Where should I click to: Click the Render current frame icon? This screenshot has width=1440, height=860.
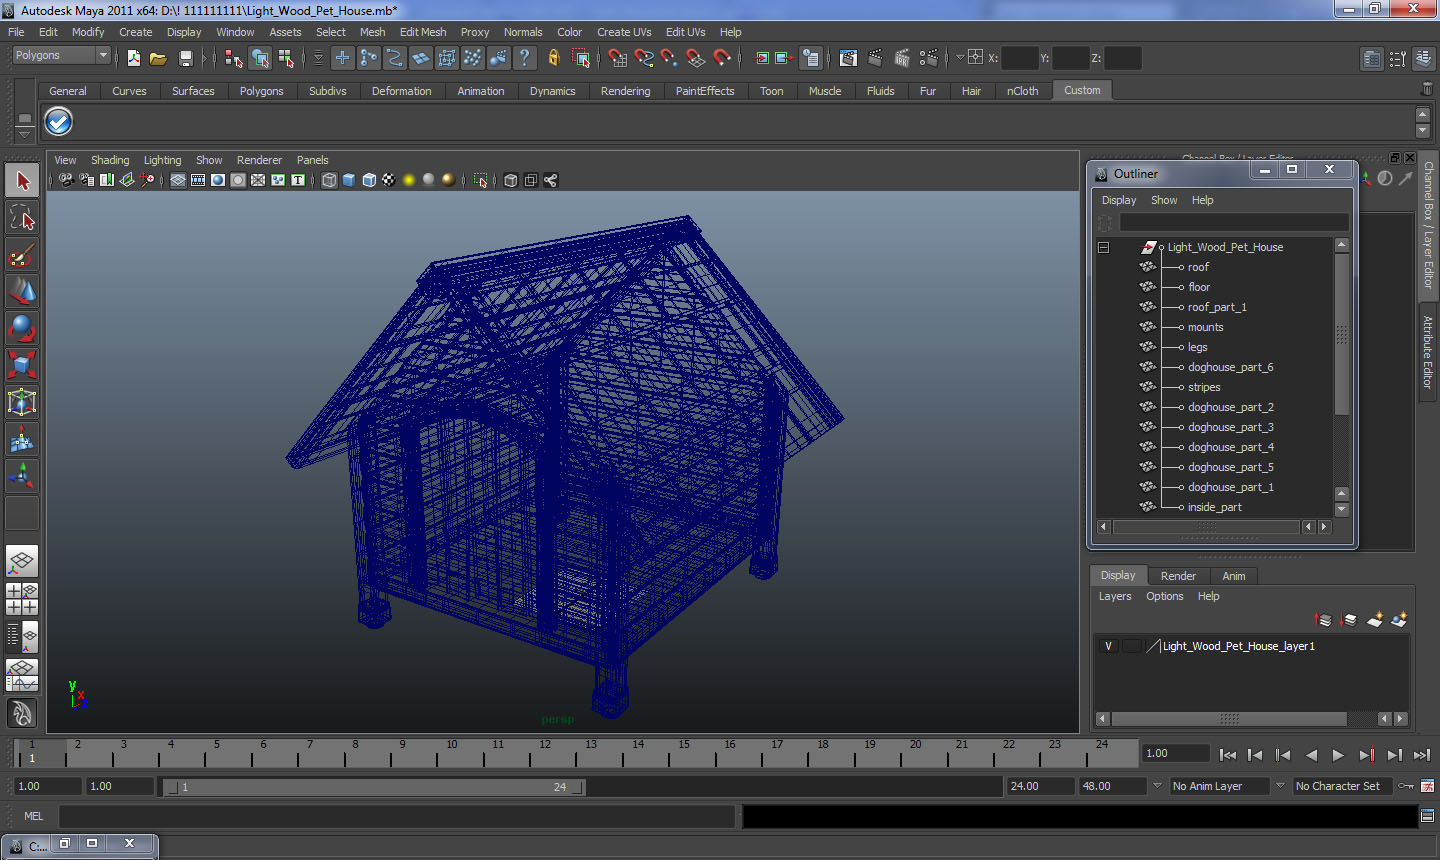point(874,58)
